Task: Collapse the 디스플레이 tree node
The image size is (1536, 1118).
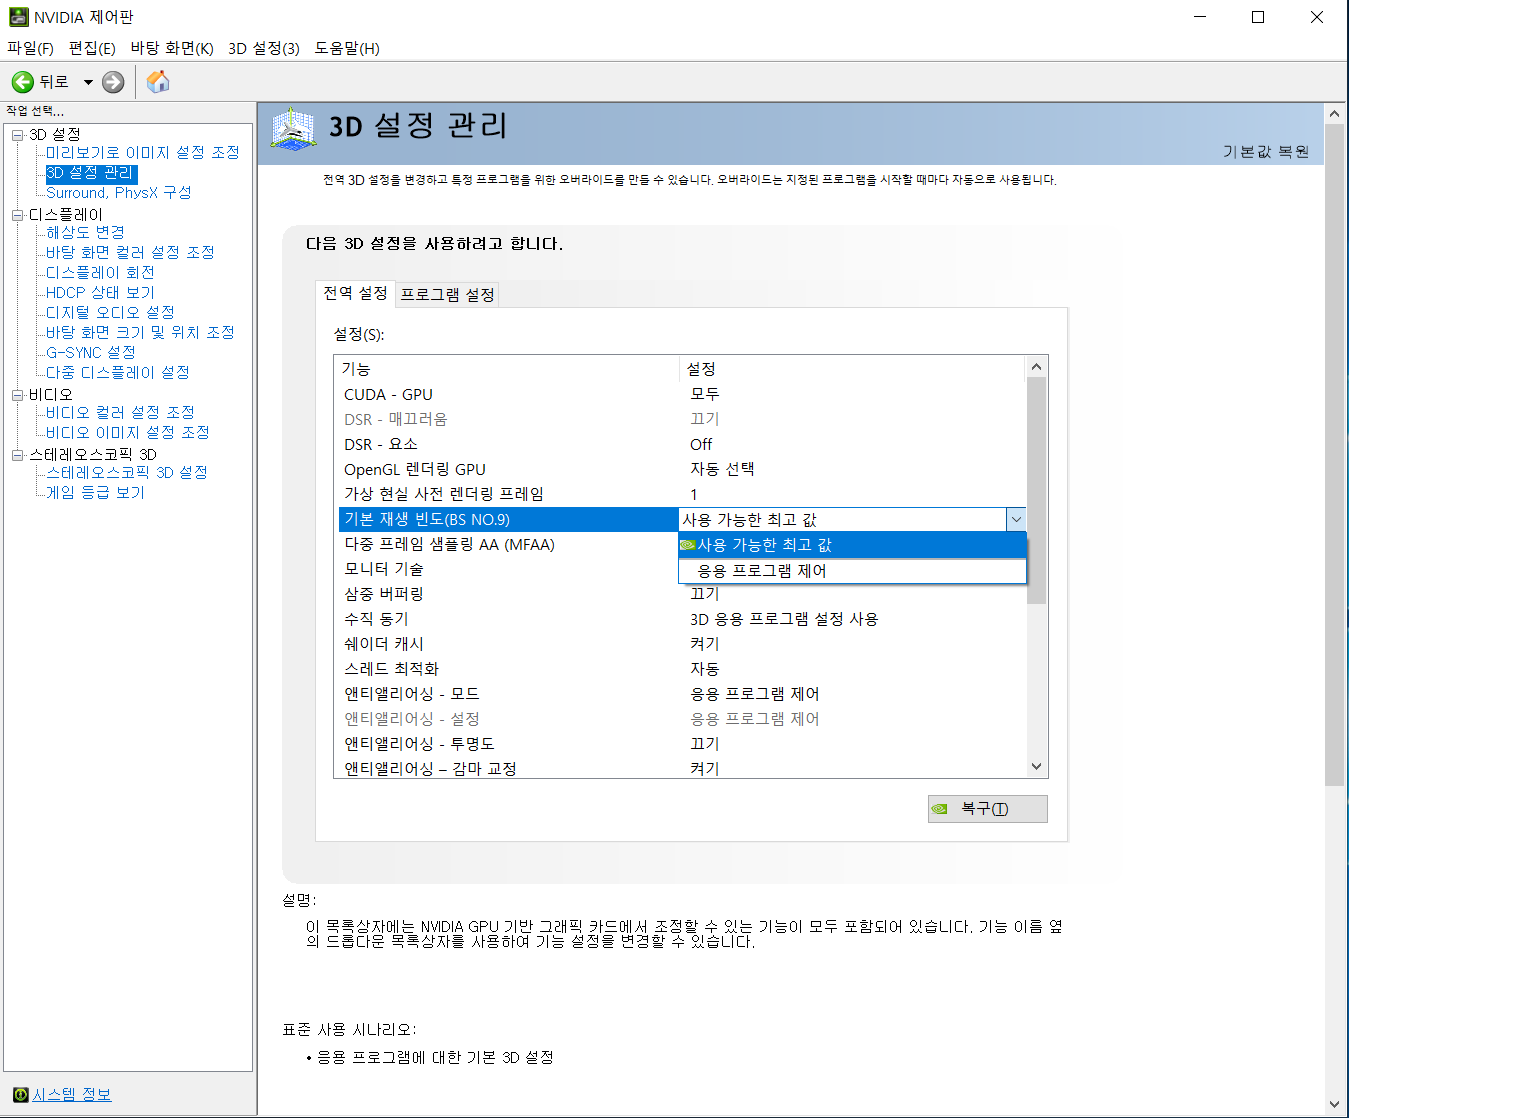Action: tap(17, 215)
